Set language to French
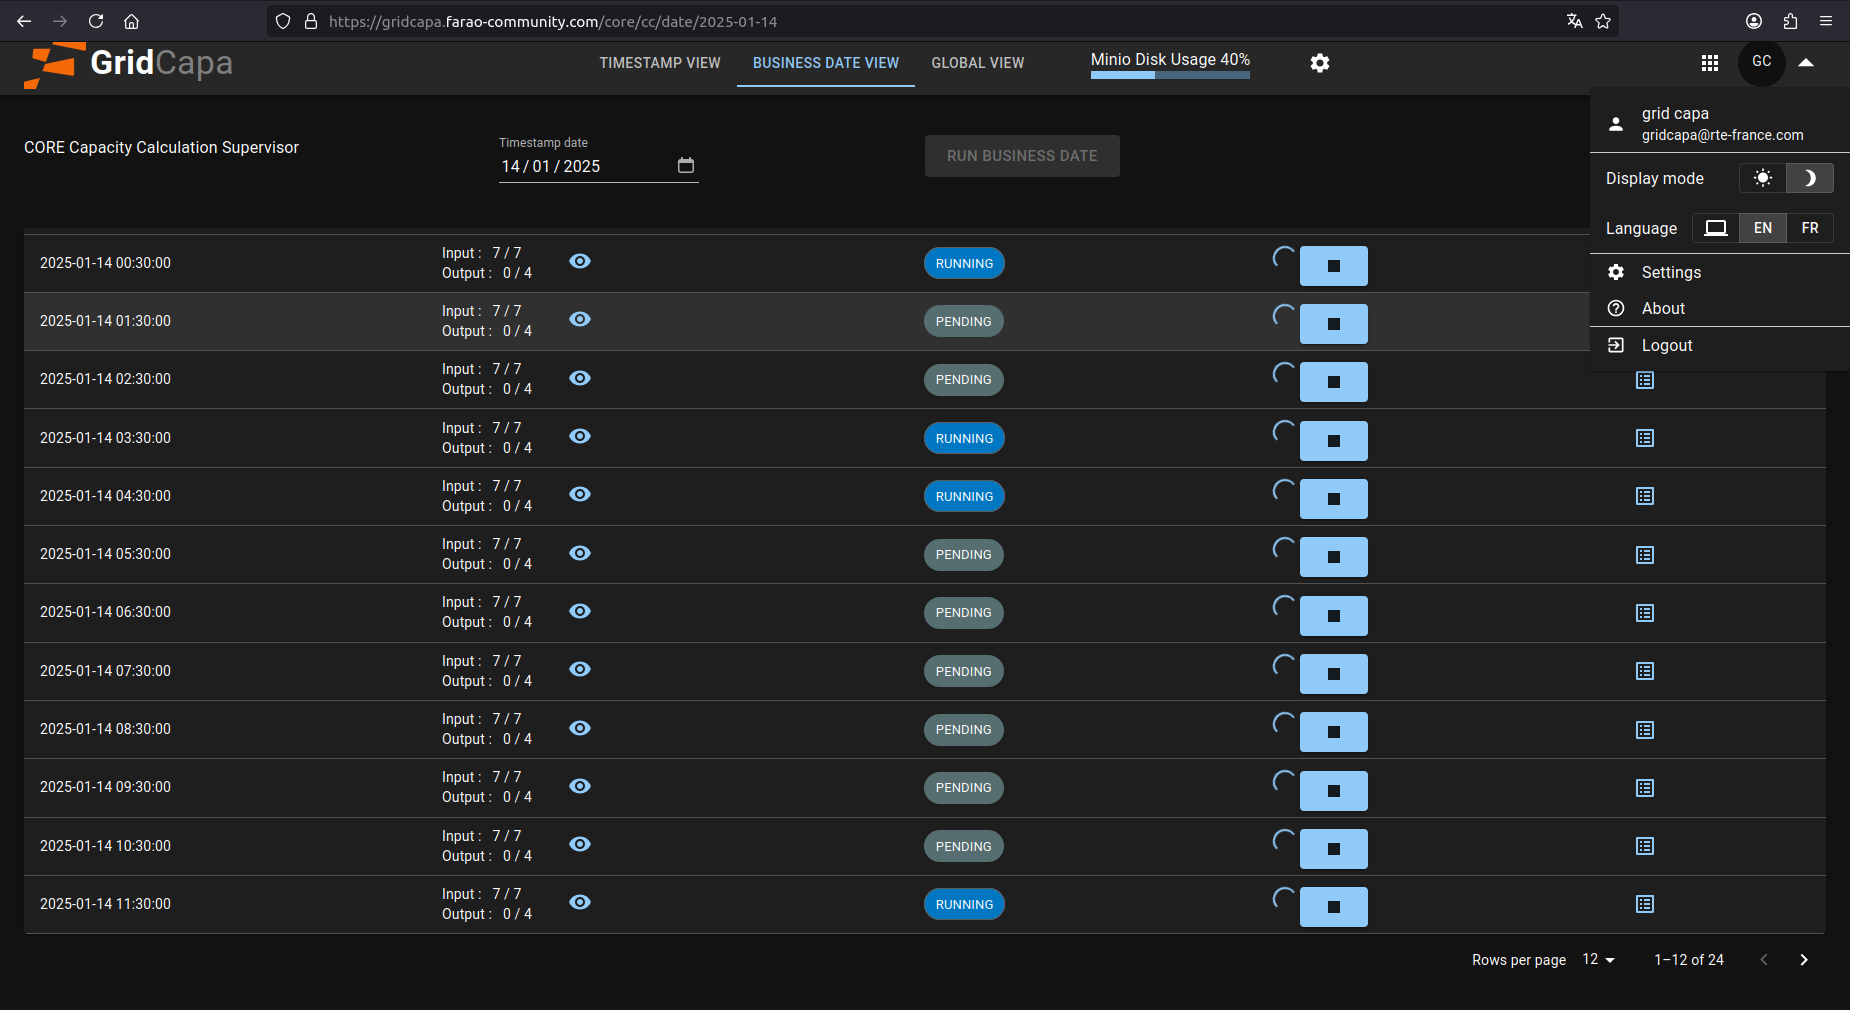Image resolution: width=1850 pixels, height=1010 pixels. point(1809,228)
